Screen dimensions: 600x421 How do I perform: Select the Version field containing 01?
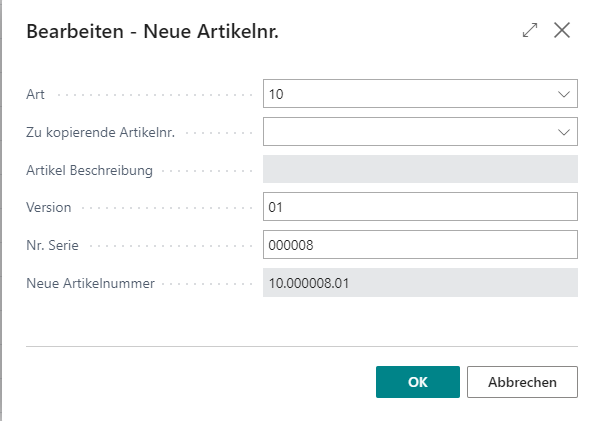coord(420,207)
